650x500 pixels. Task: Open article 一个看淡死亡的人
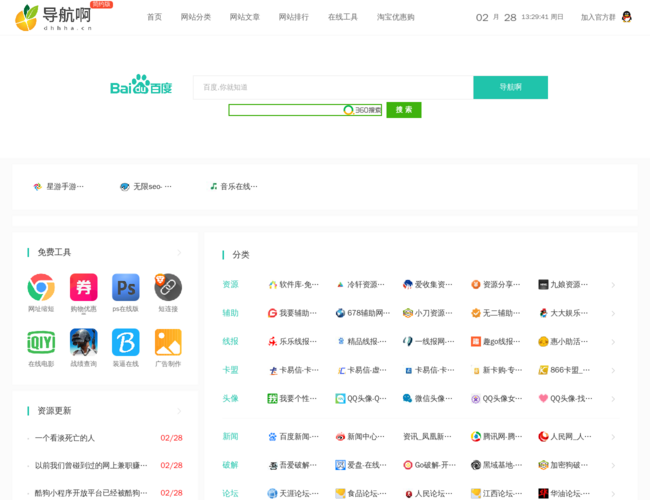pyautogui.click(x=65, y=438)
